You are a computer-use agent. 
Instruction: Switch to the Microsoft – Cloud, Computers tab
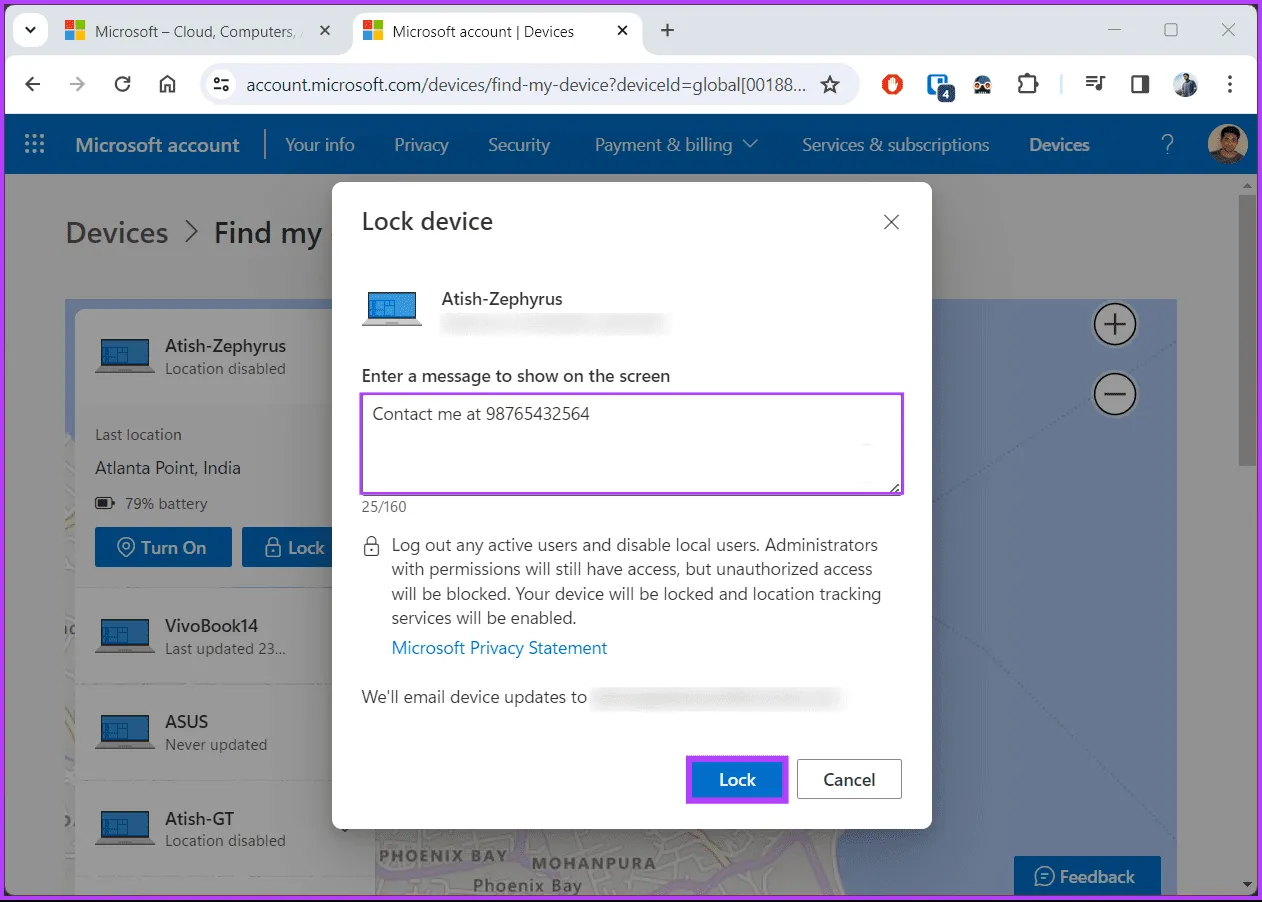click(193, 31)
